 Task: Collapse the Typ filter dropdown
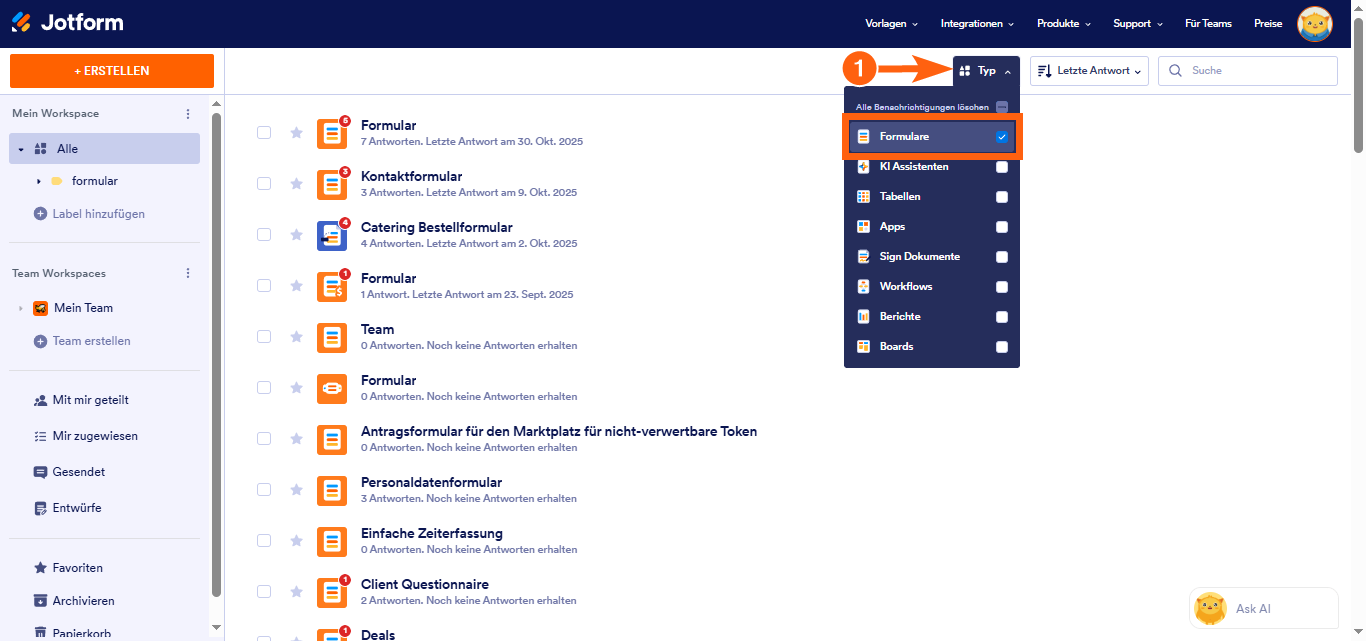tap(986, 71)
